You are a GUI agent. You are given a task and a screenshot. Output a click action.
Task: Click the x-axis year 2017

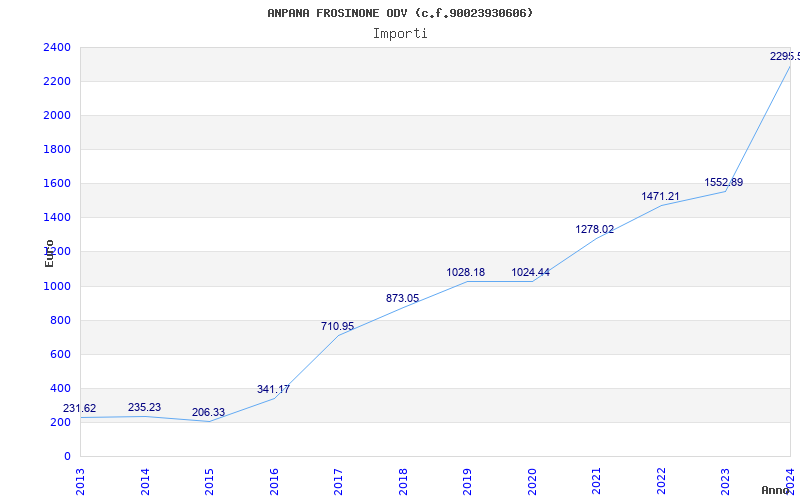coord(339,481)
